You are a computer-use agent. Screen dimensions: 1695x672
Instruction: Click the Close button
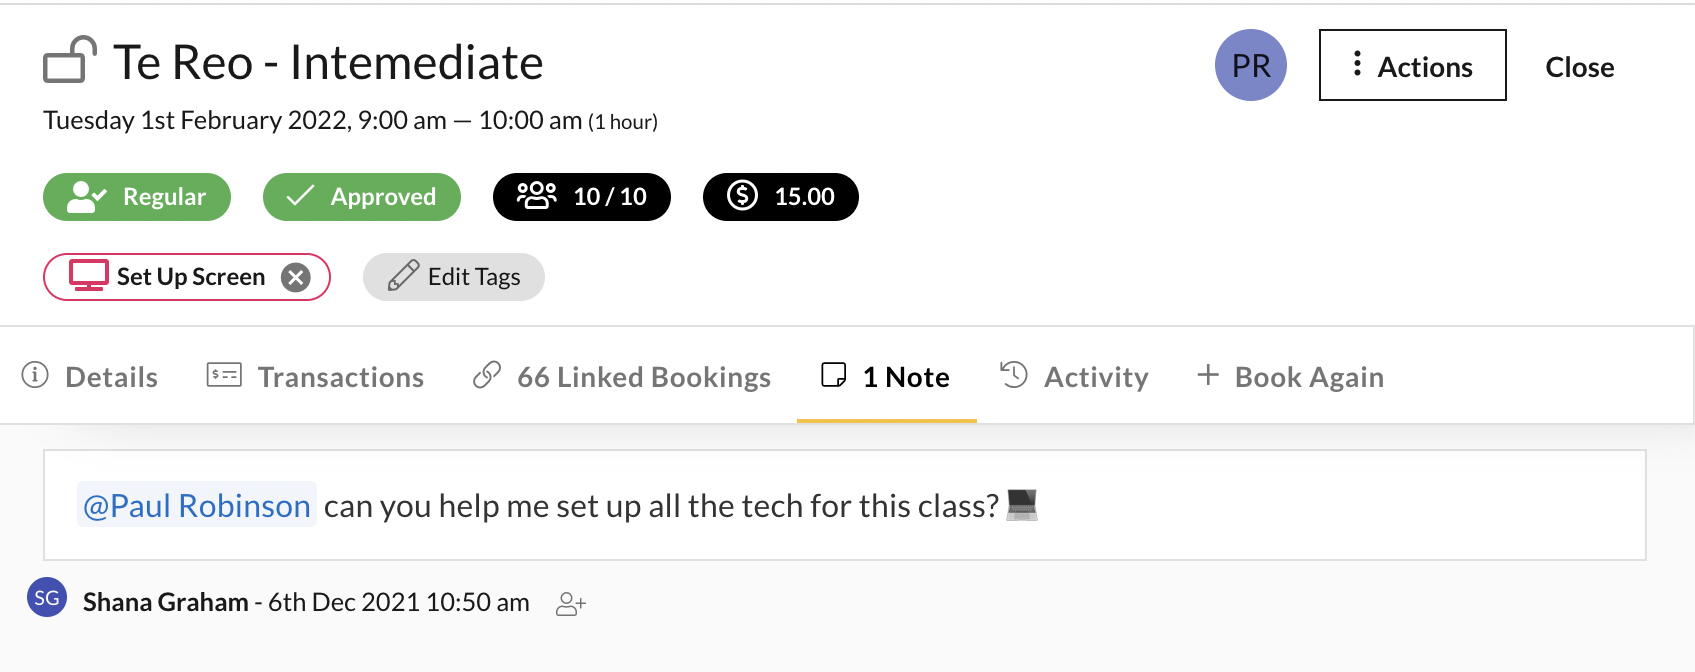click(1580, 67)
